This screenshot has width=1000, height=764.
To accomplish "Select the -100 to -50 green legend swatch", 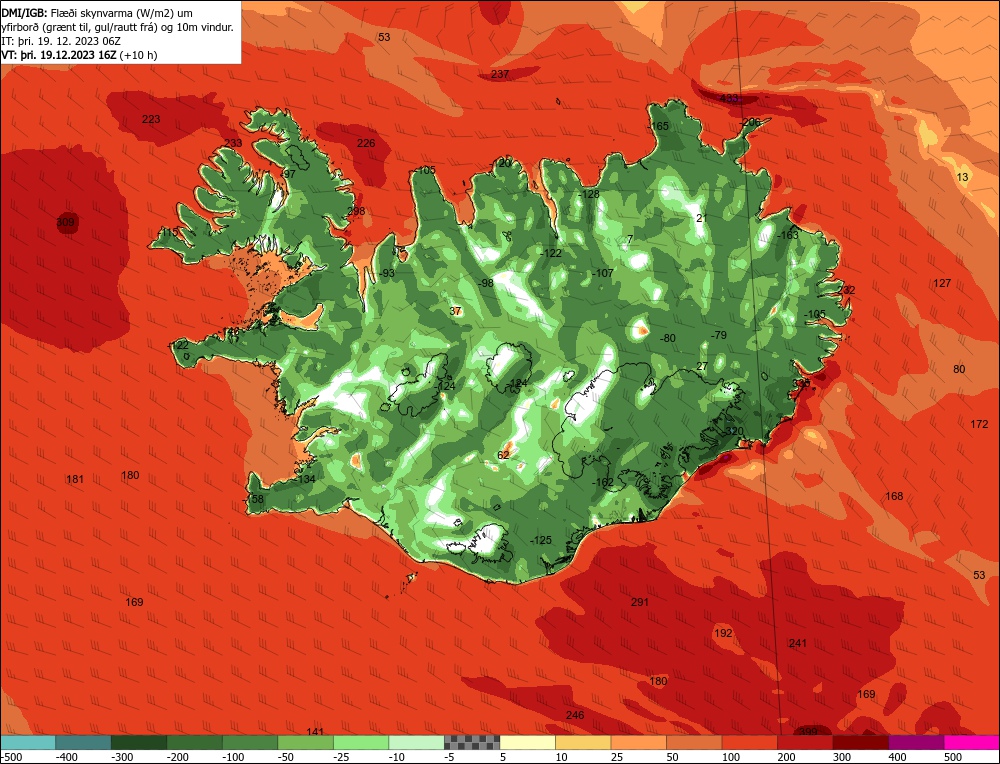I will [249, 742].
